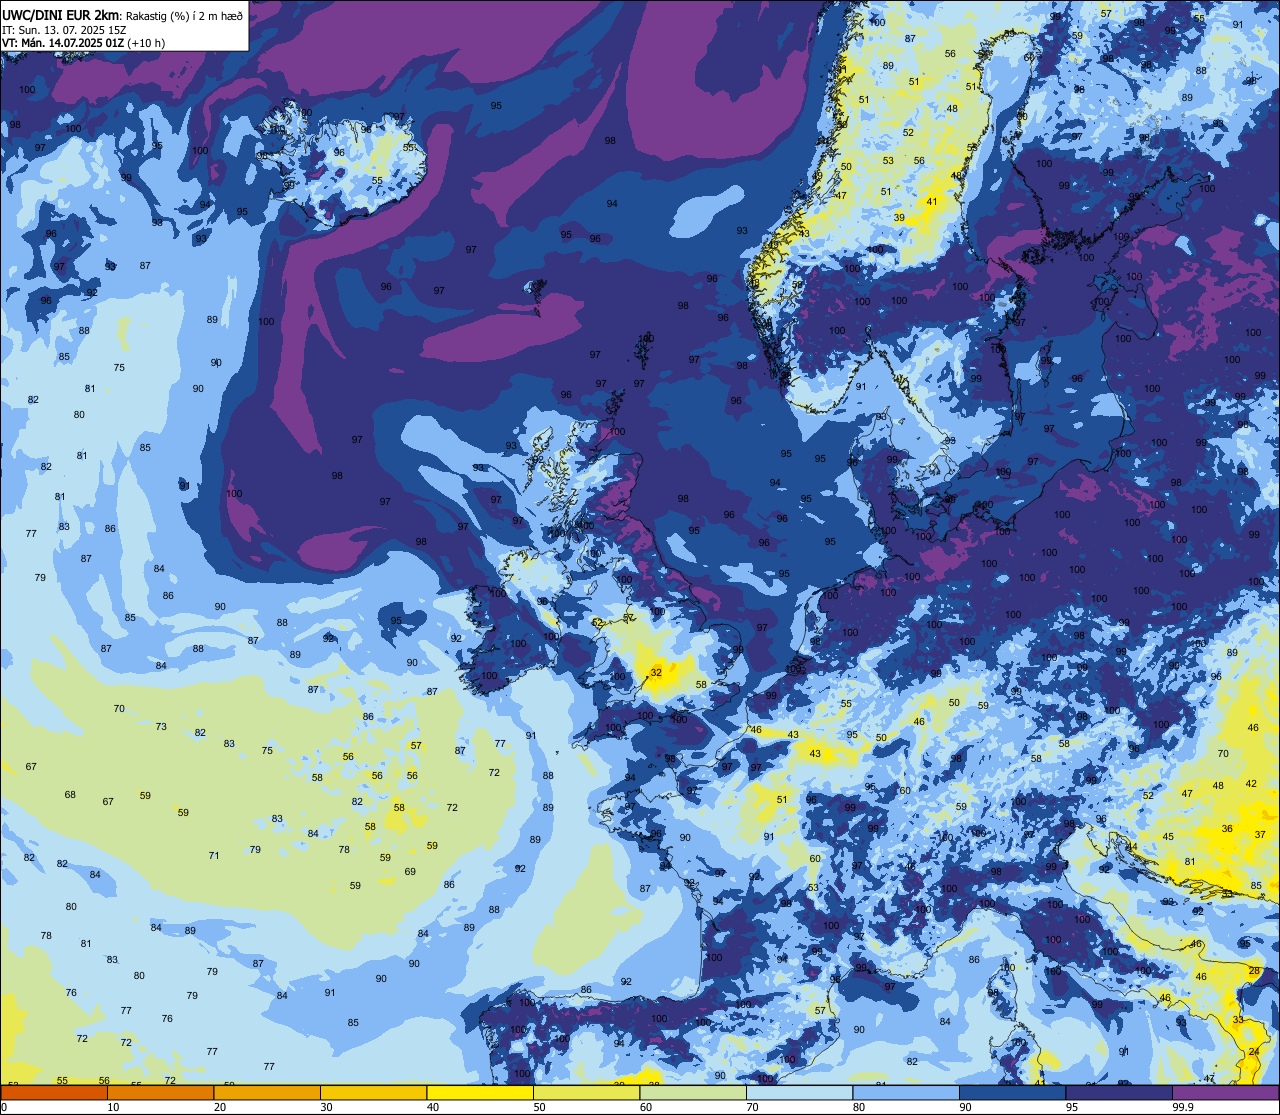This screenshot has width=1280, height=1115.
Task: Click the '24' value at southeast map corner
Action: click(1255, 1052)
